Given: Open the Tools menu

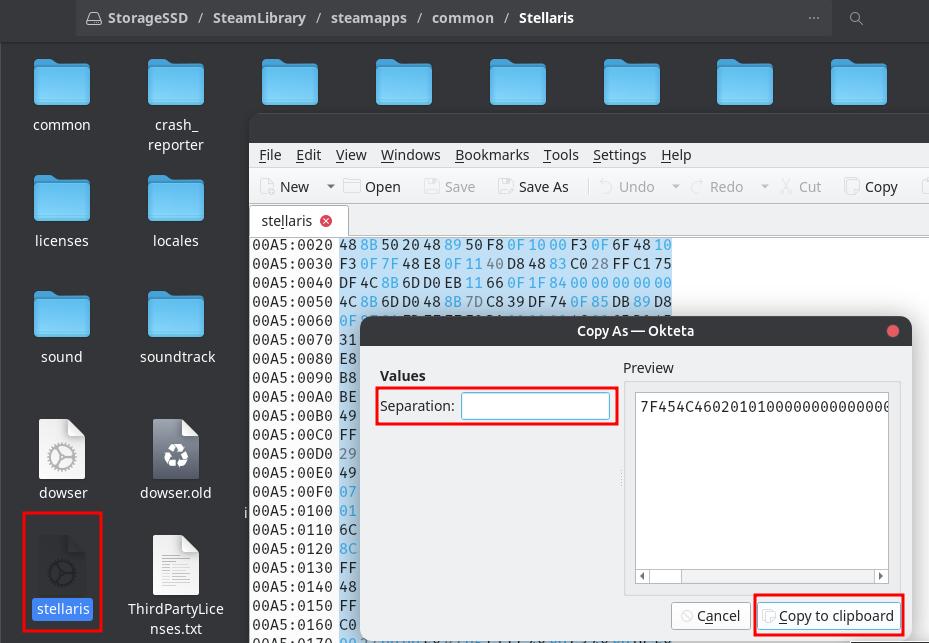Looking at the screenshot, I should click(561, 155).
